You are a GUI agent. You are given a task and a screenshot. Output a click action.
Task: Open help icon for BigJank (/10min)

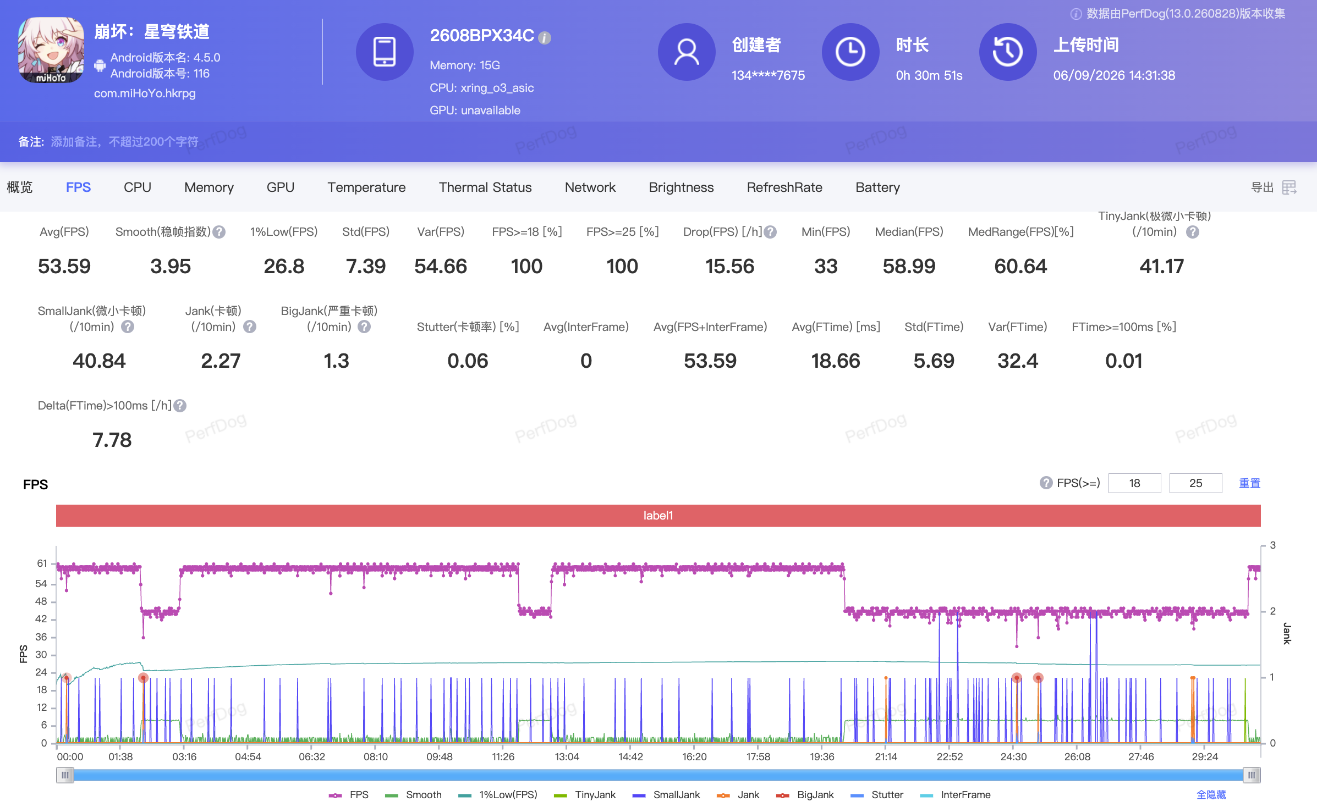(365, 327)
